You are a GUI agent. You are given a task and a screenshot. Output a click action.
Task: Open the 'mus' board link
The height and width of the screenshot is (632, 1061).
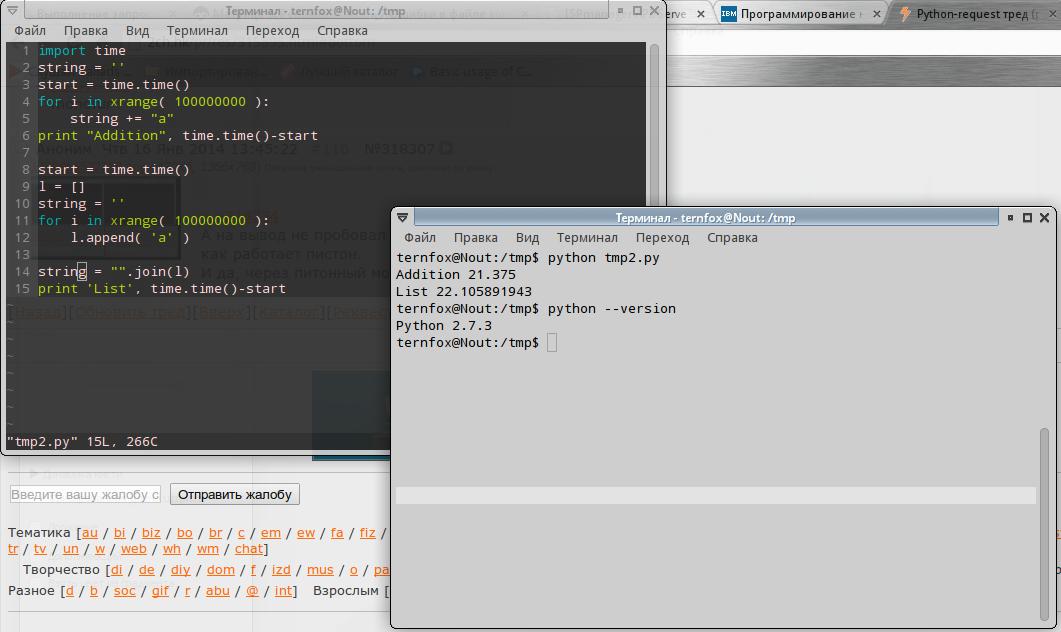coord(320,570)
